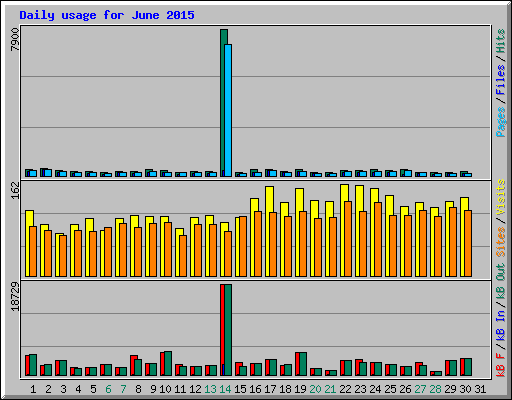The height and width of the screenshot is (400, 512).
Task: Click the 'Daily usage for June 2015' title
Action: coord(107,15)
